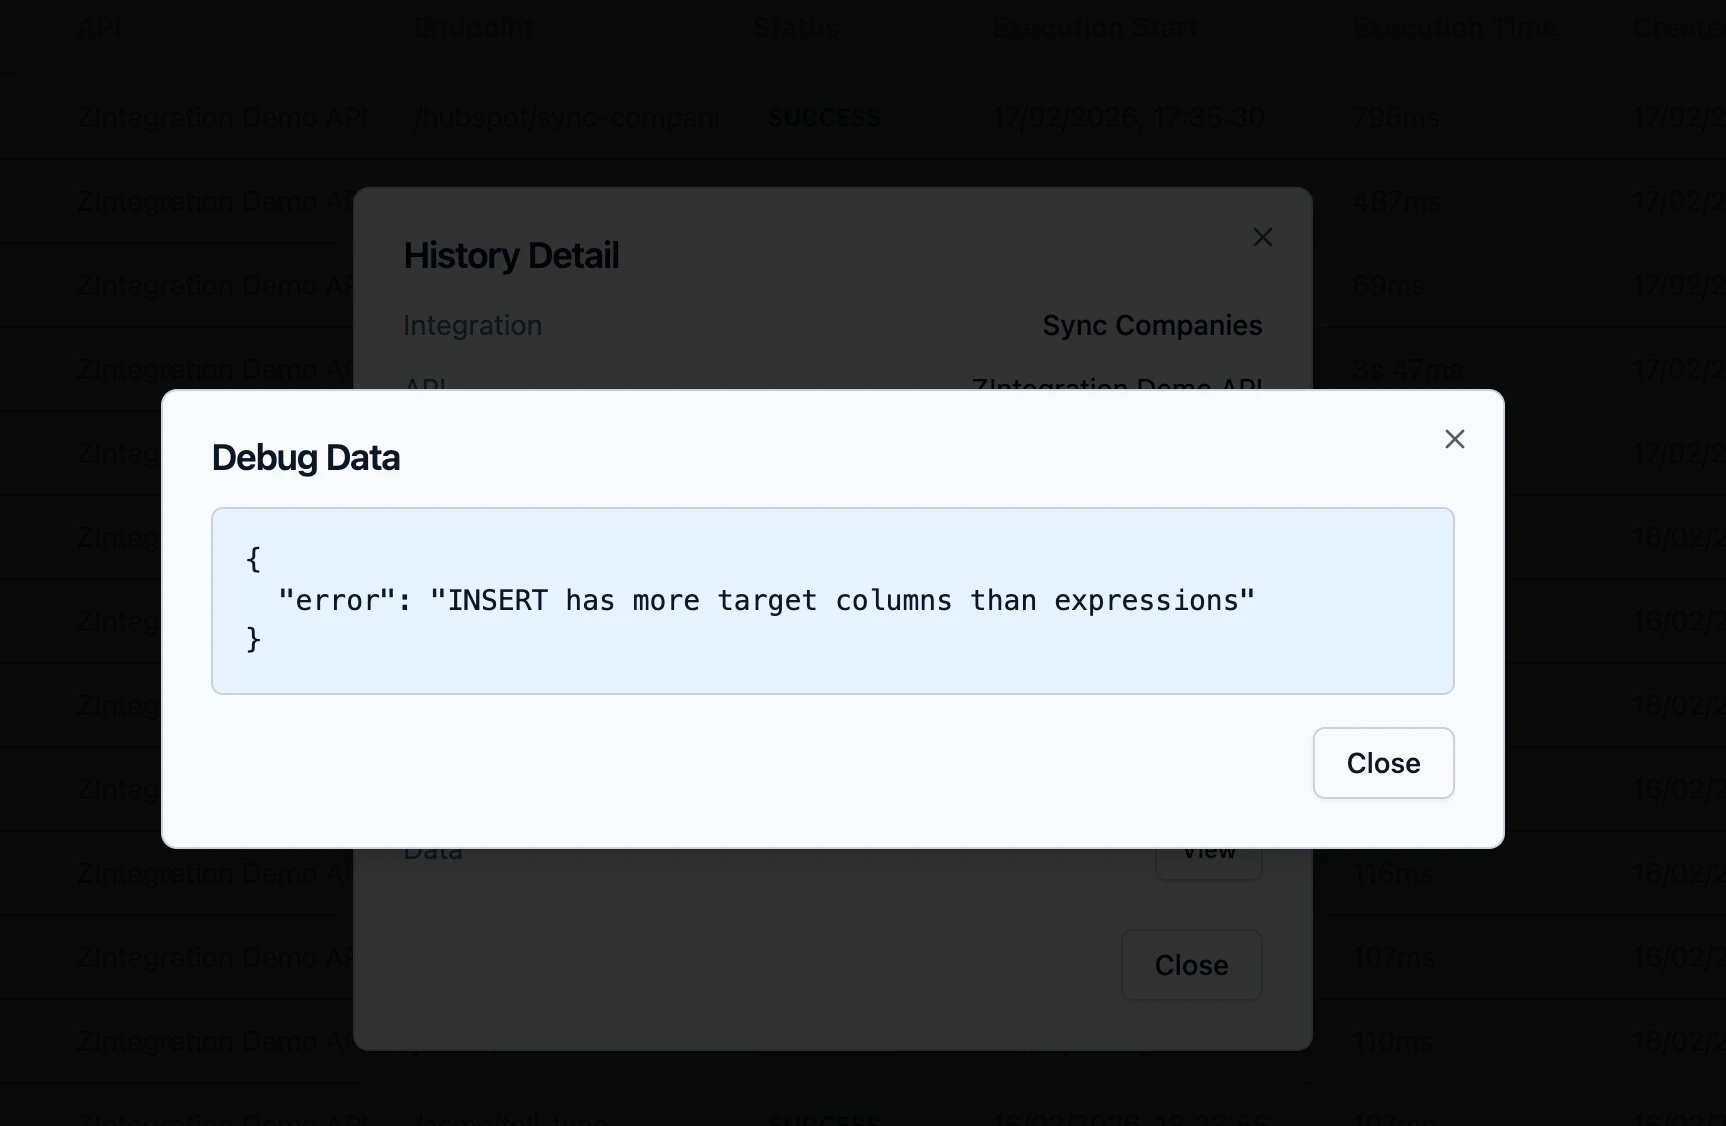Click the 3s 47ms execution time cell

coord(1407,370)
